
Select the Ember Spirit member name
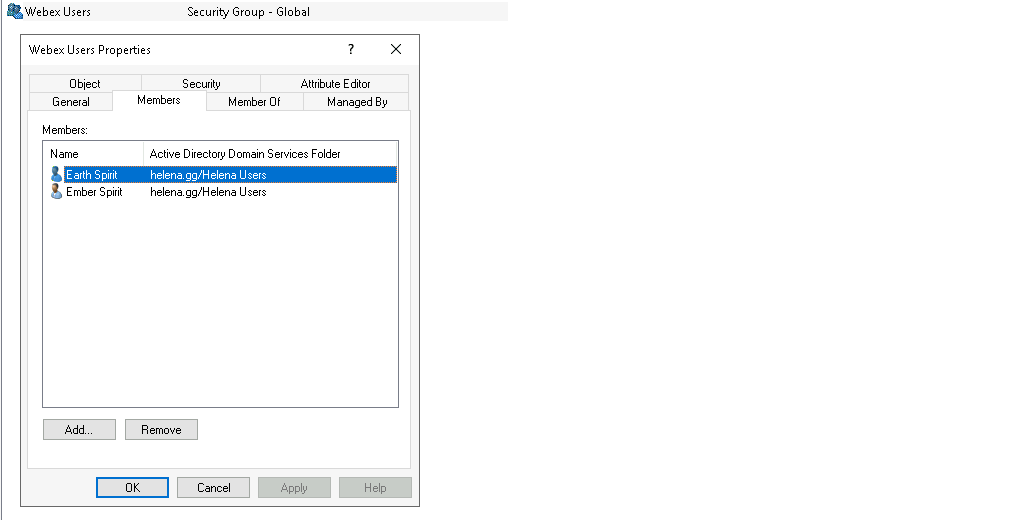pos(94,192)
